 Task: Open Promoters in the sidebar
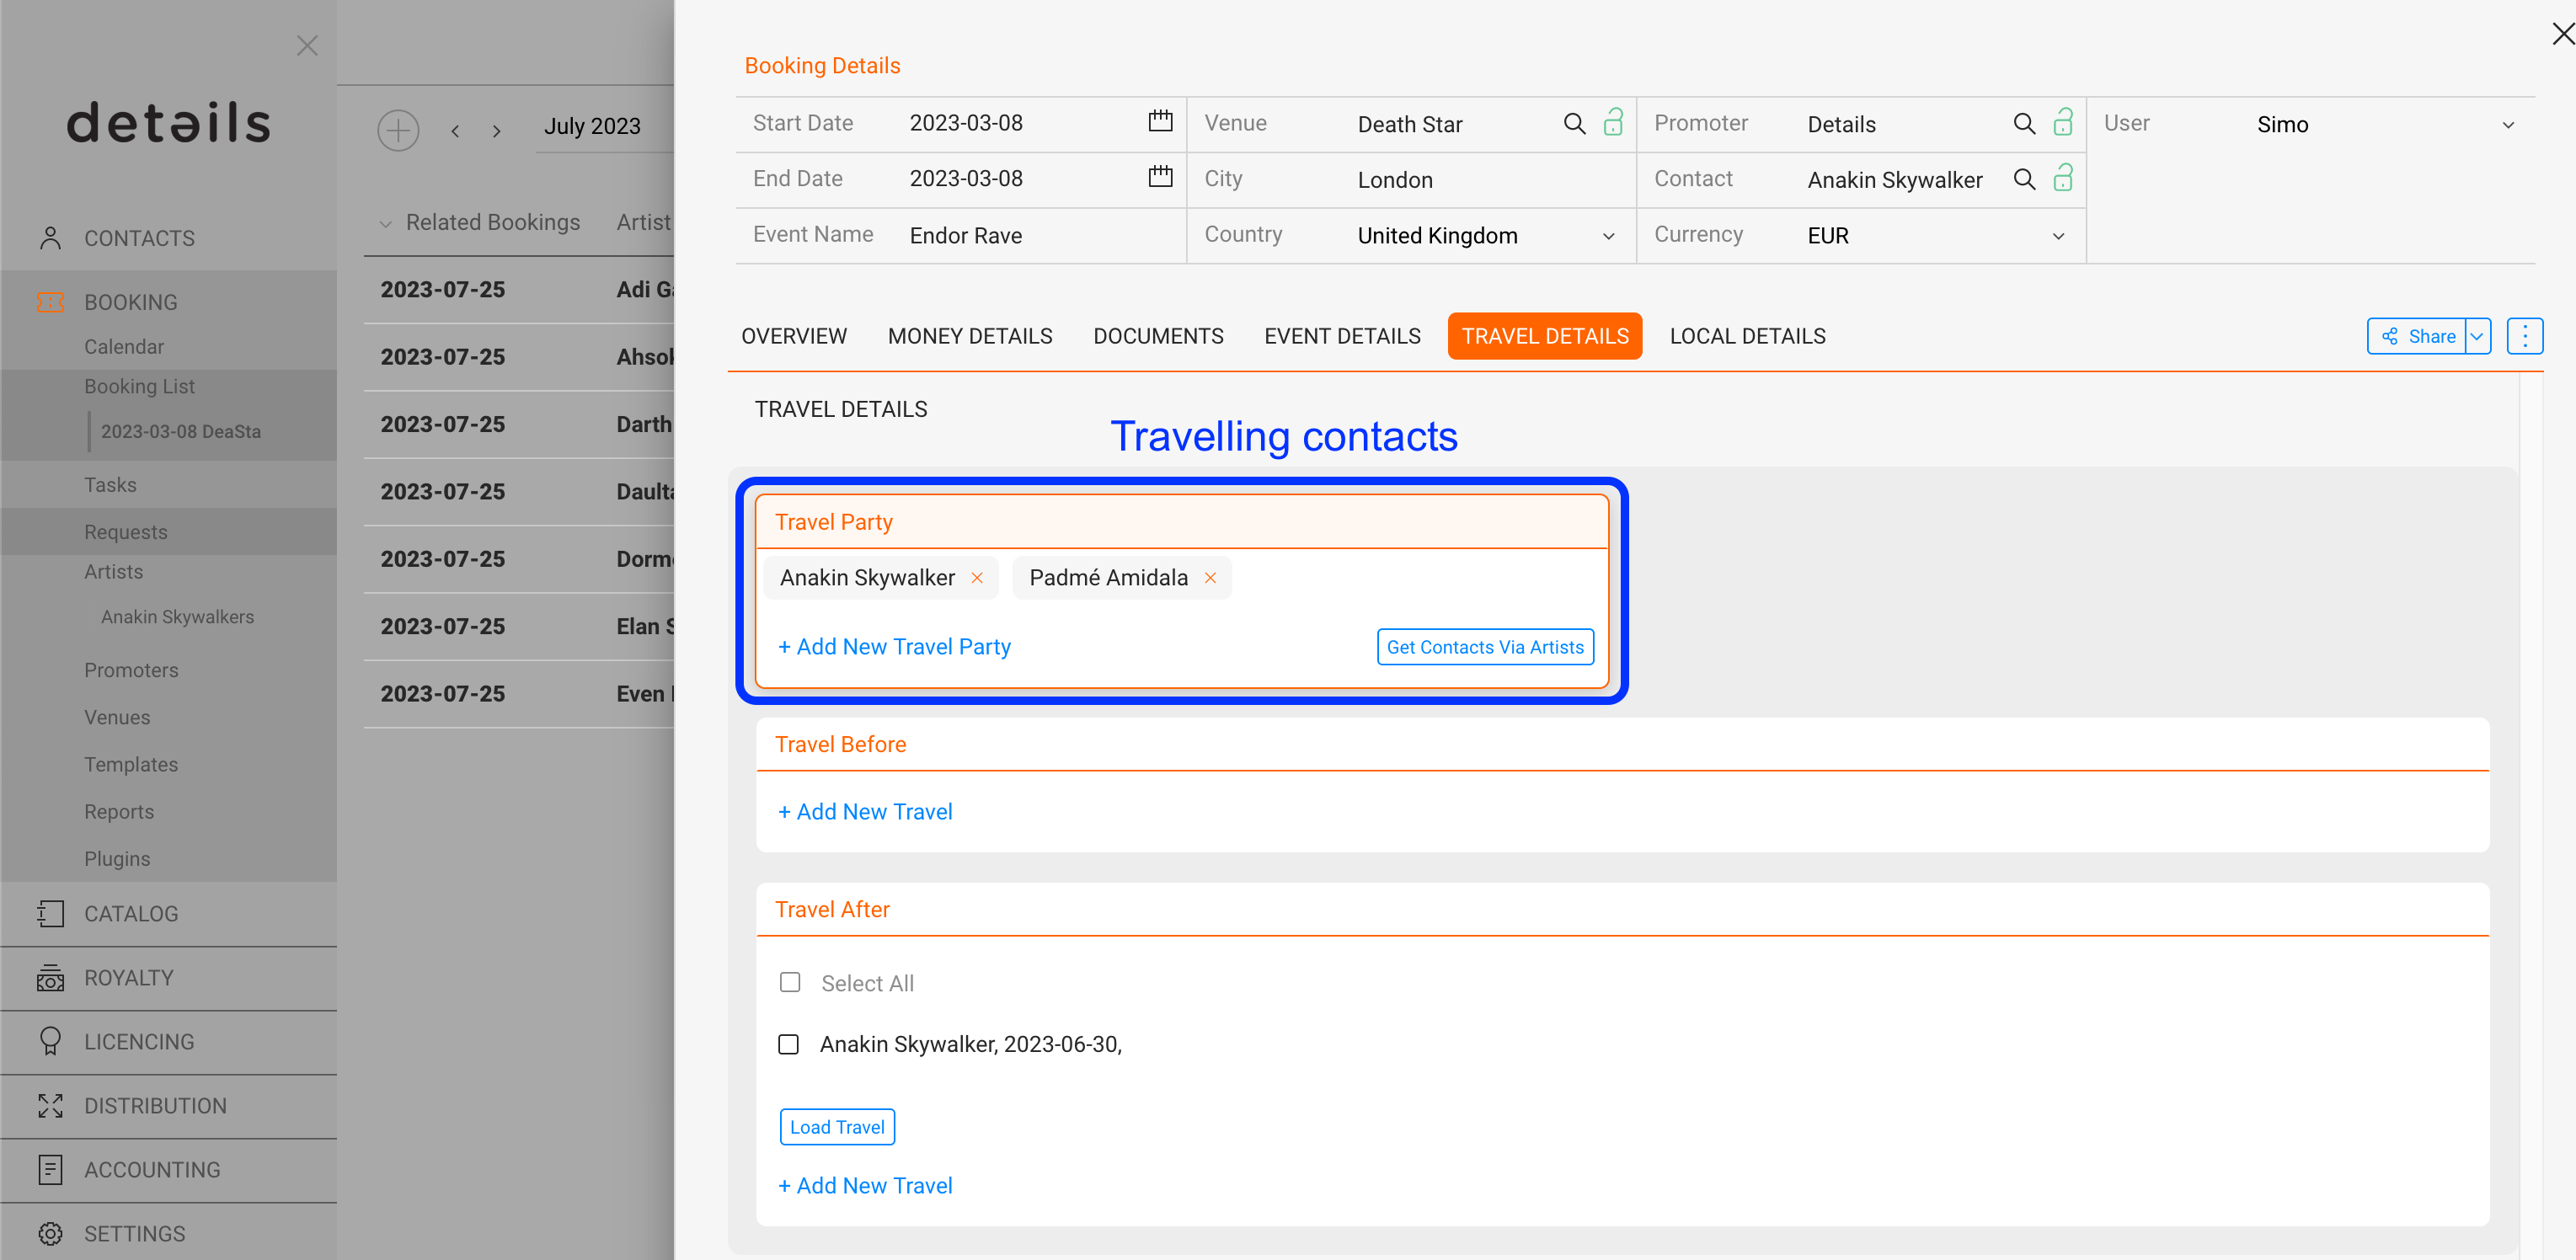pos(131,670)
